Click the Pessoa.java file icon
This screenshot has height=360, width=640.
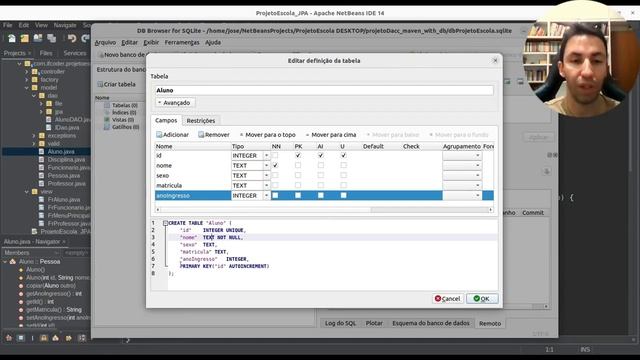click(x=42, y=176)
